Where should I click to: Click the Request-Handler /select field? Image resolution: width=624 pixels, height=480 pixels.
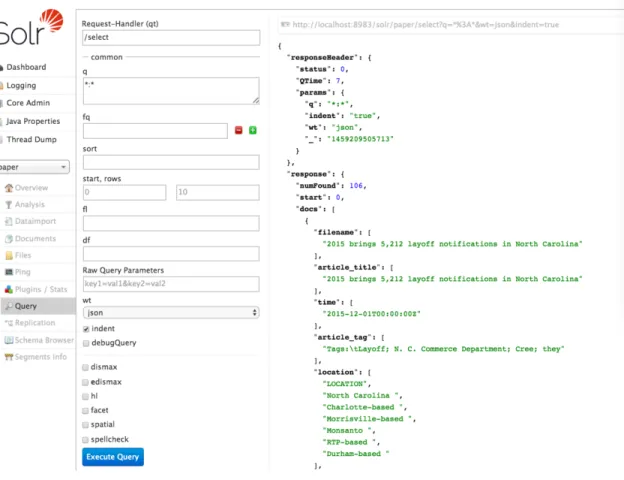tap(172, 37)
